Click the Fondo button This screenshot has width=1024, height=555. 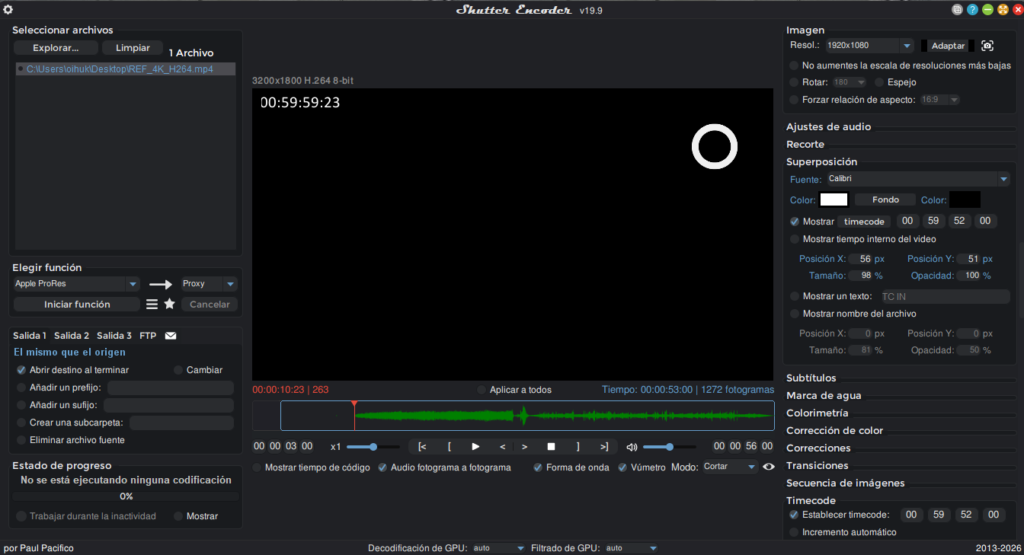(886, 200)
